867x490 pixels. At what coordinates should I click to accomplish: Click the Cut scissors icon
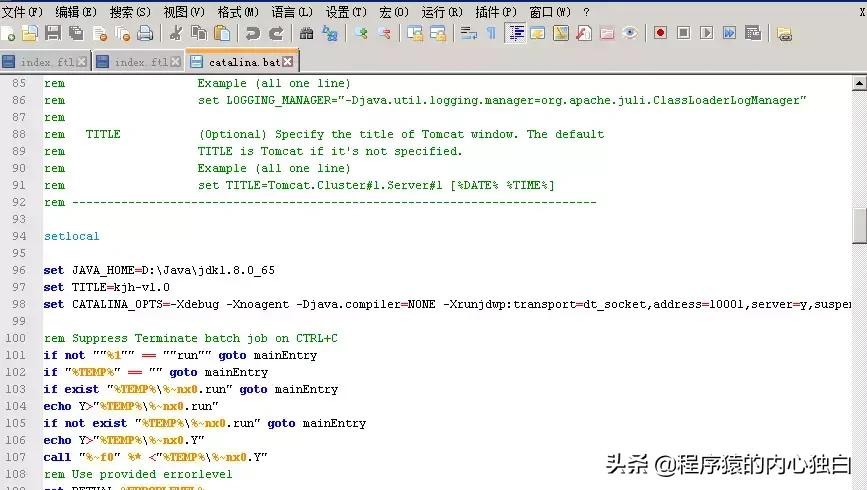tap(176, 33)
